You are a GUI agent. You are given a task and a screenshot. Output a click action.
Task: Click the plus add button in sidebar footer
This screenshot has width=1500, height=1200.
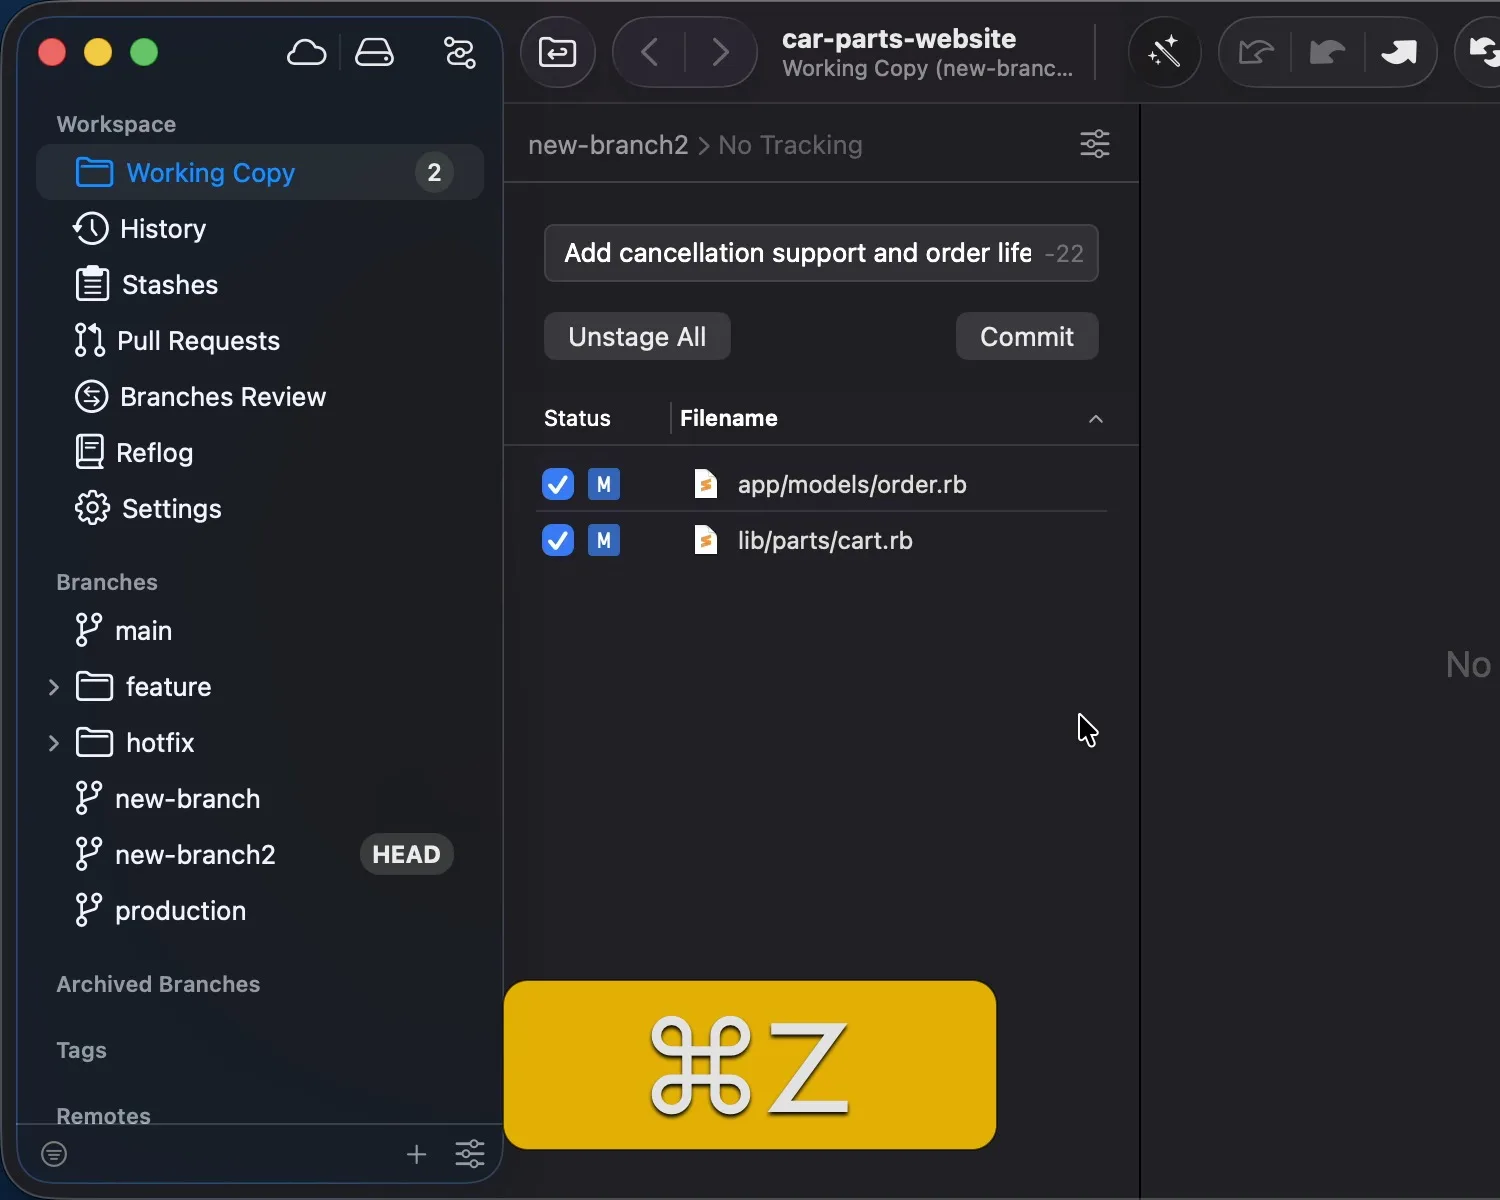click(416, 1154)
